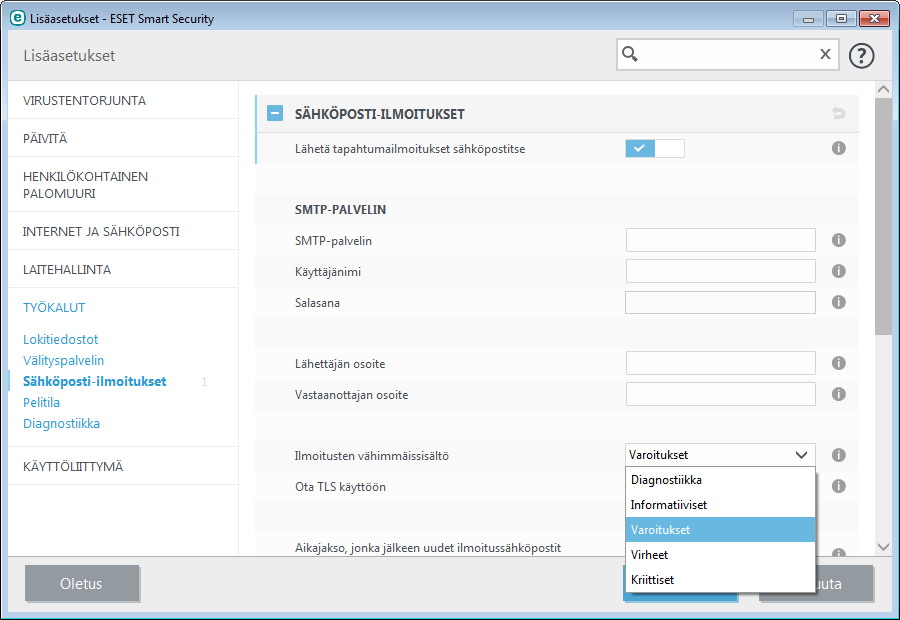Select Sähköposti-ilmoitukset in sidebar
The height and width of the screenshot is (620, 900).
tap(95, 381)
